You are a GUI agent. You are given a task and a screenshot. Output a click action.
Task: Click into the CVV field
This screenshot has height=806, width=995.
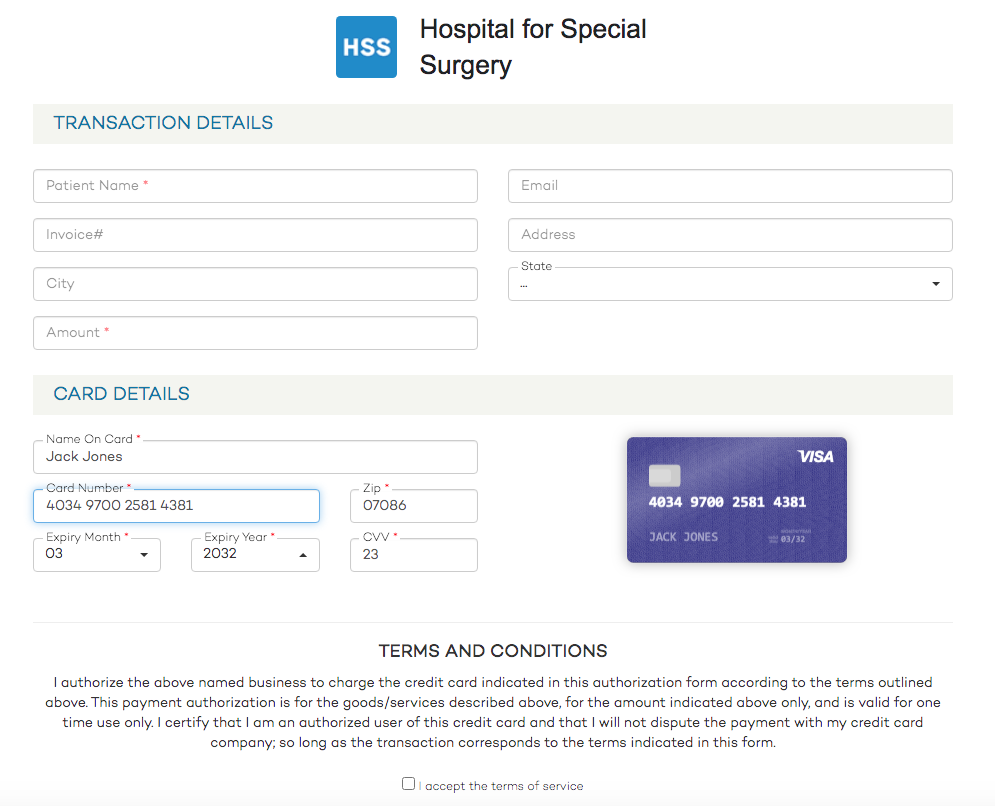coord(414,555)
